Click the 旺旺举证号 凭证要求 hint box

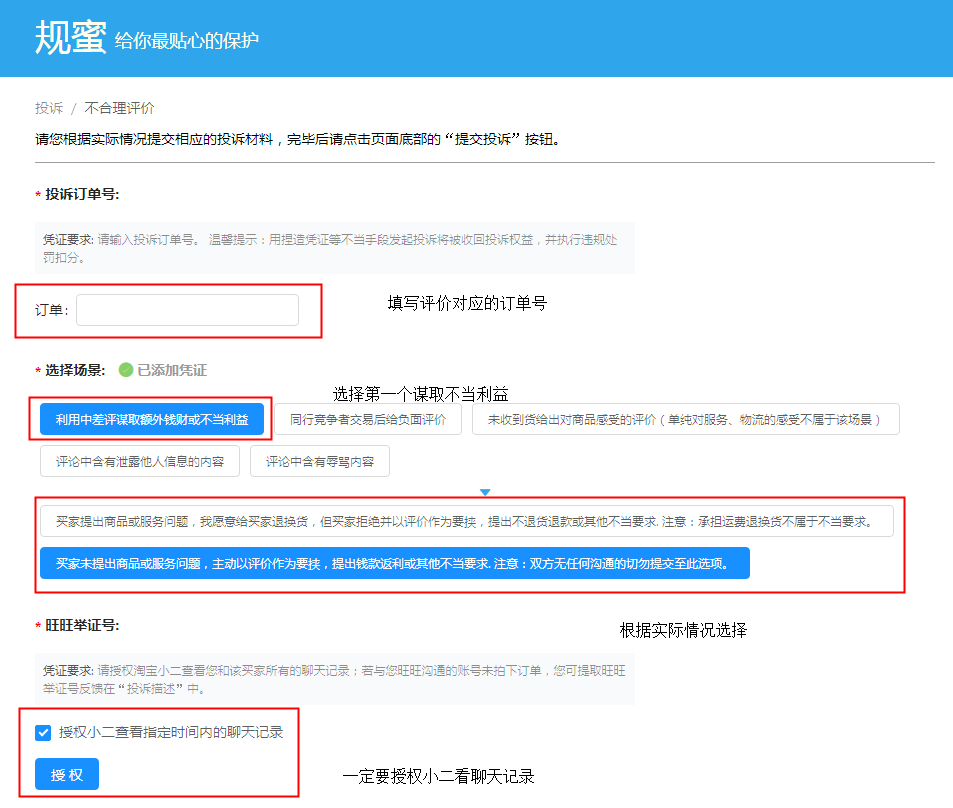click(334, 680)
